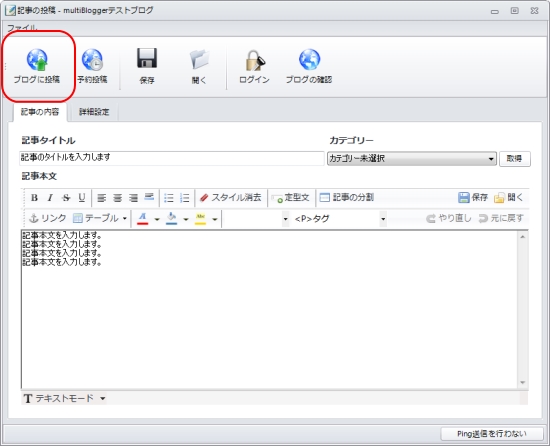Open the ファイル menu
This screenshot has height=446, width=550.
point(22,28)
